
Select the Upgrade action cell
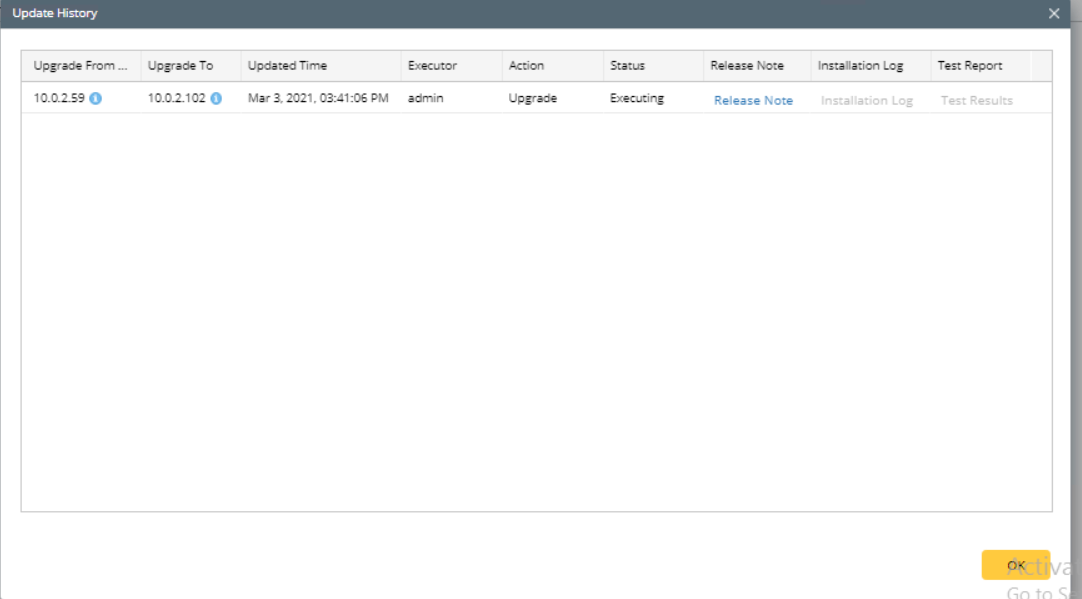pyautogui.click(x=553, y=98)
